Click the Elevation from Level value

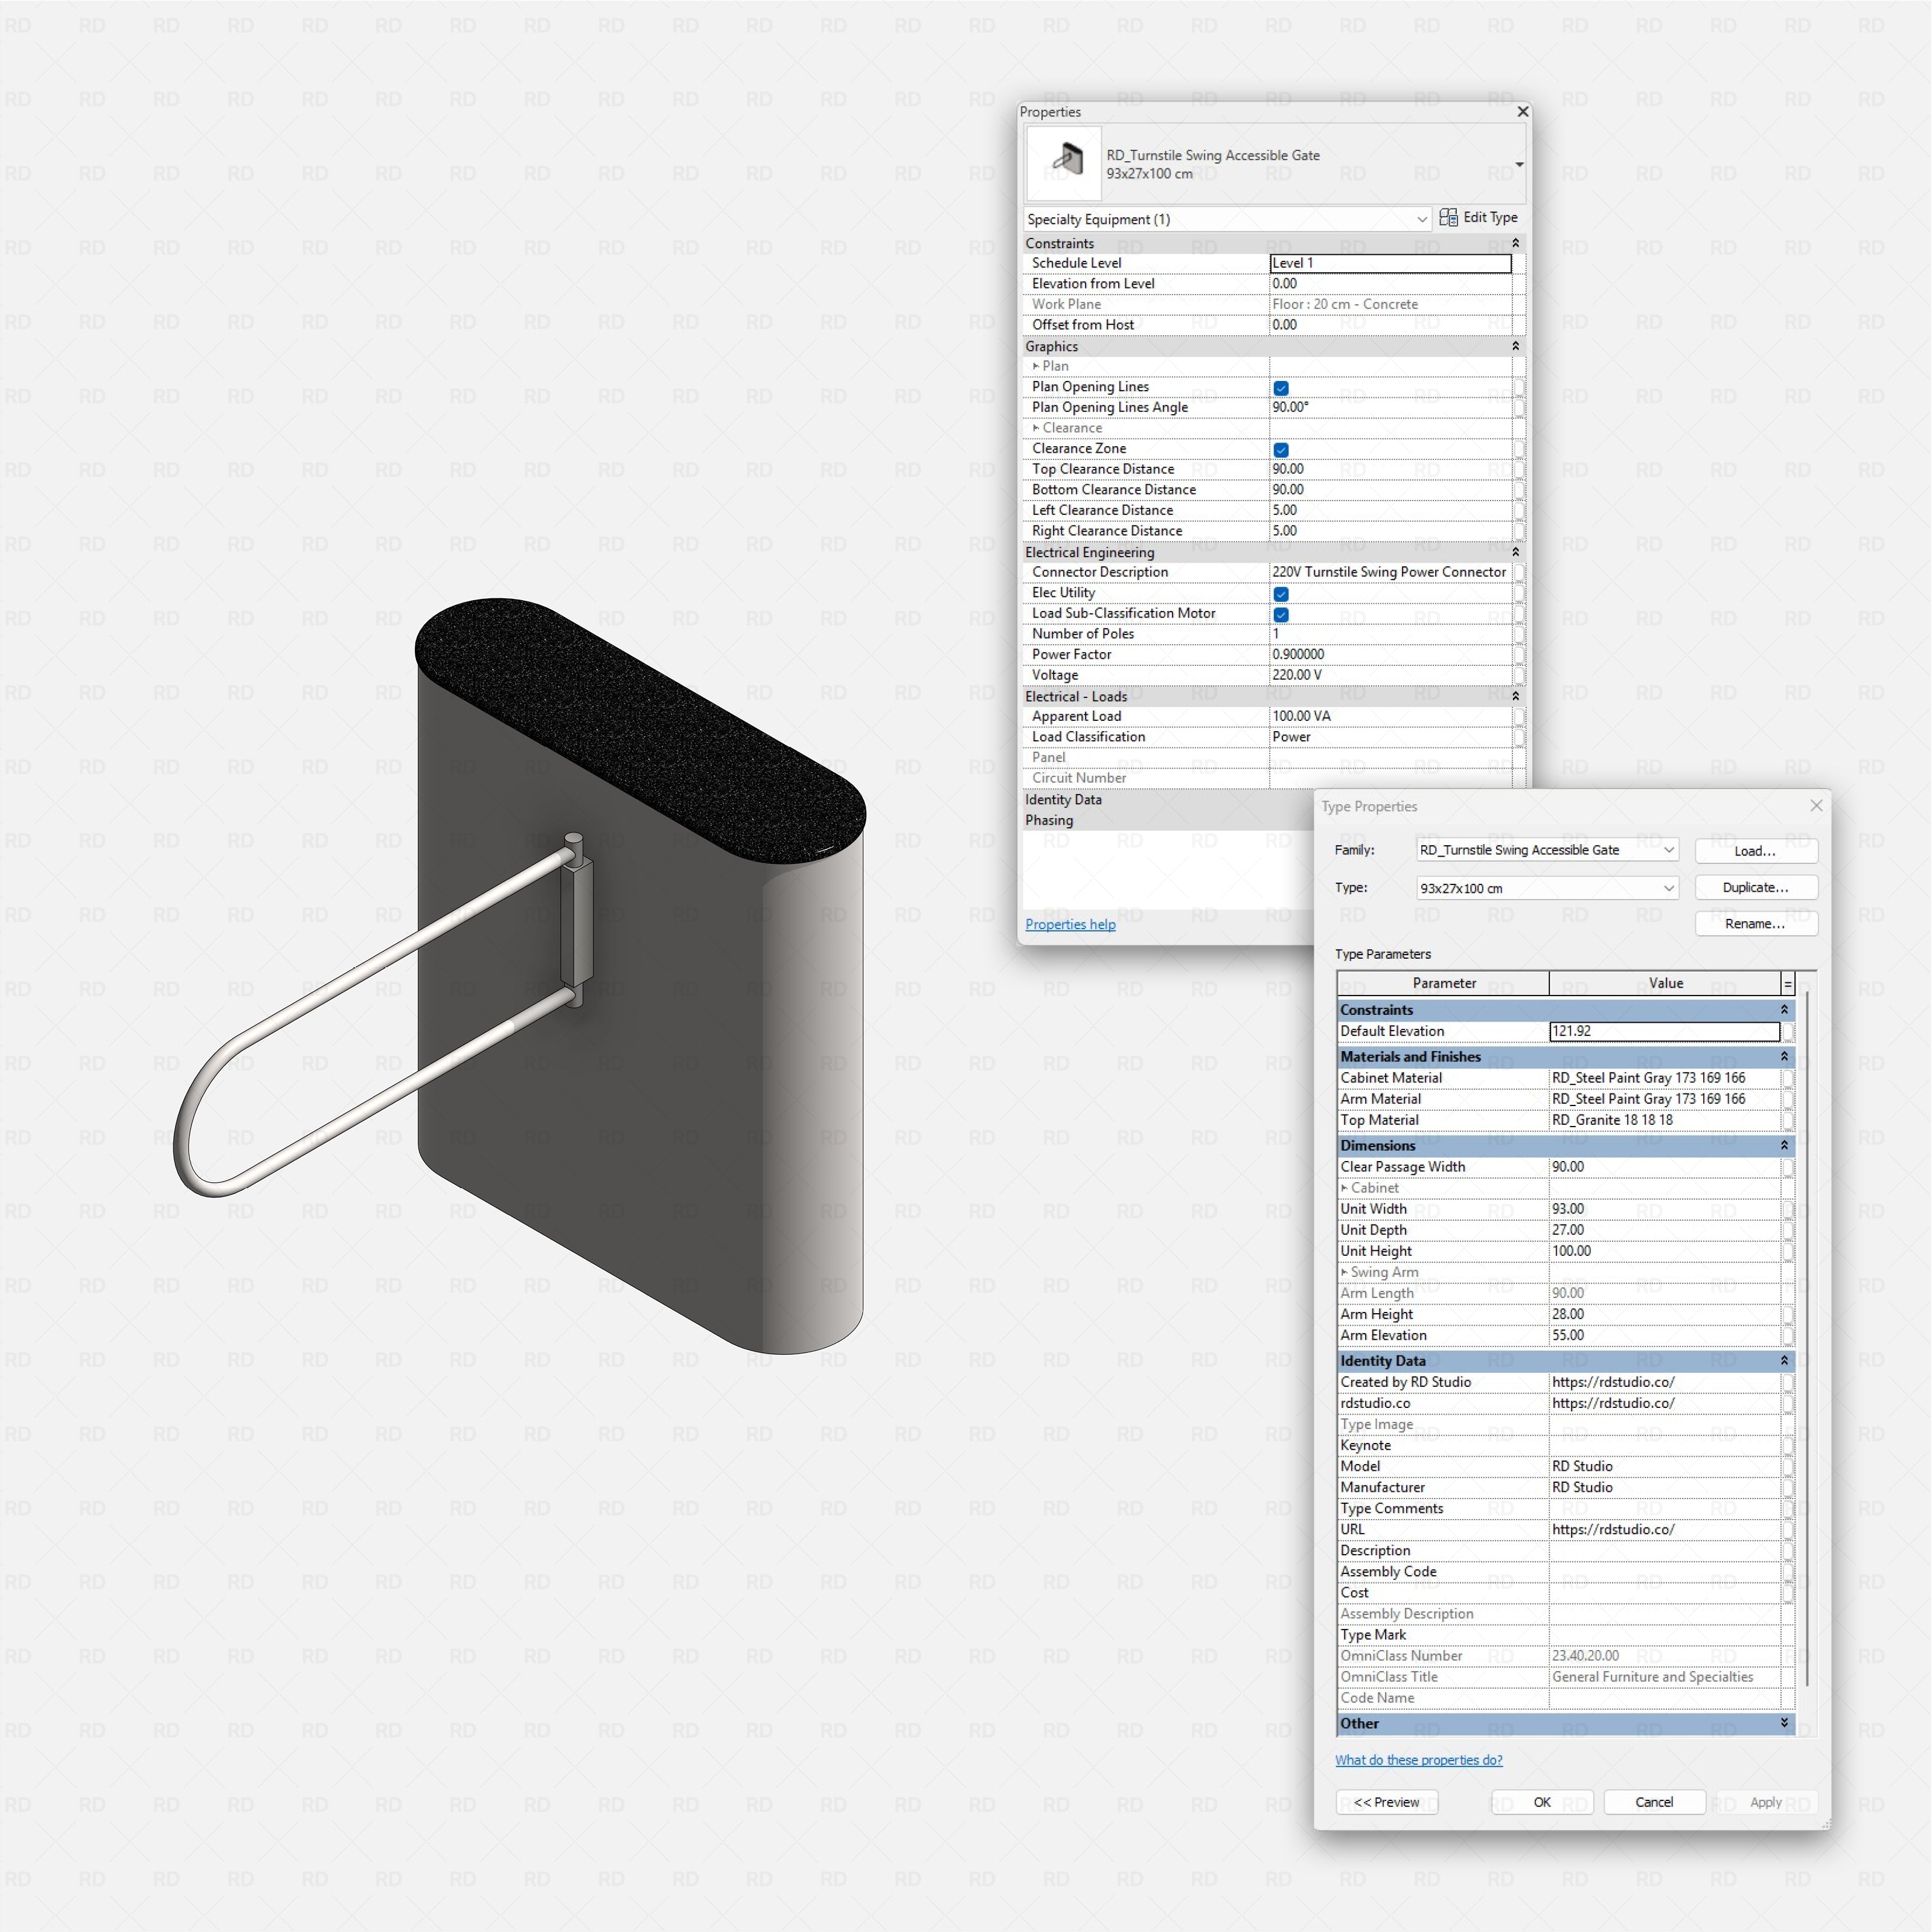[x=1390, y=284]
